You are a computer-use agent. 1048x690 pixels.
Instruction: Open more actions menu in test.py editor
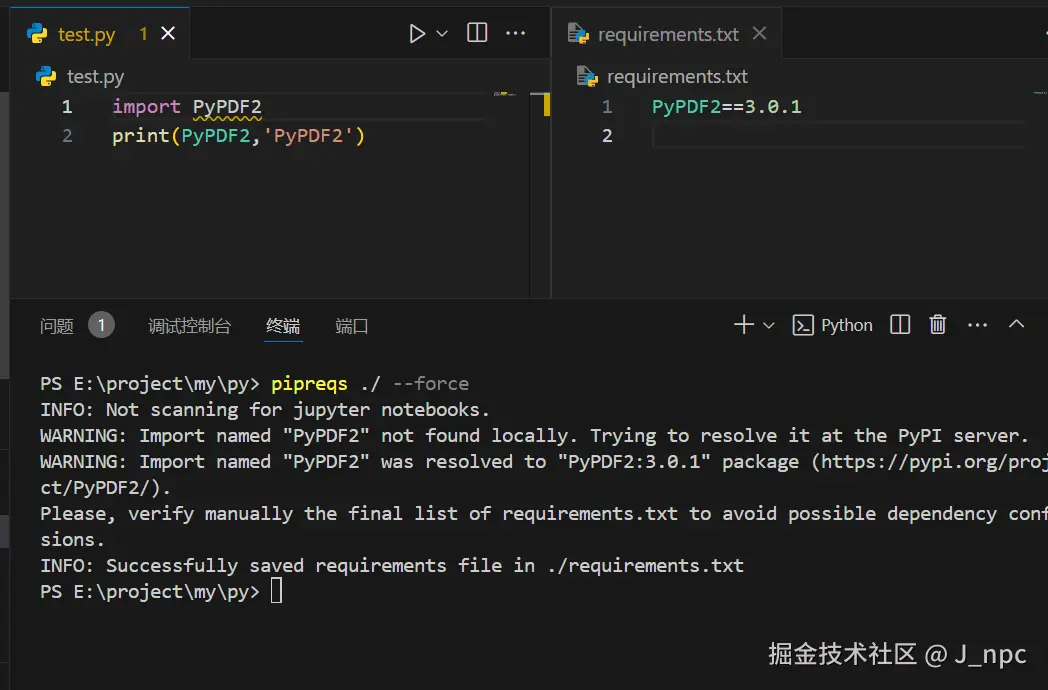point(515,33)
